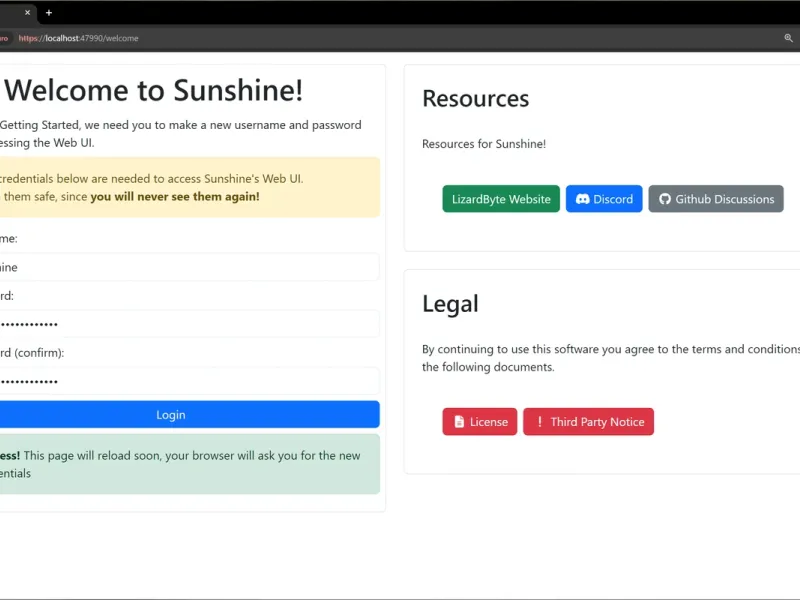This screenshot has width=800, height=600.
Task: Click the License file icon
Action: 459,422
